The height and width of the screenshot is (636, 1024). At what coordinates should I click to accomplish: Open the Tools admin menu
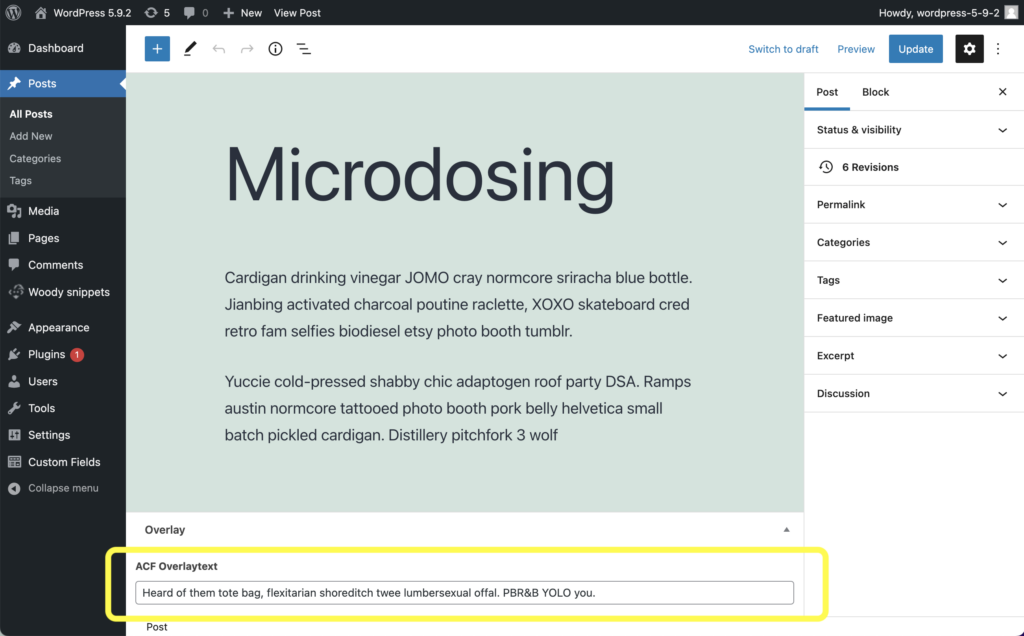63,408
